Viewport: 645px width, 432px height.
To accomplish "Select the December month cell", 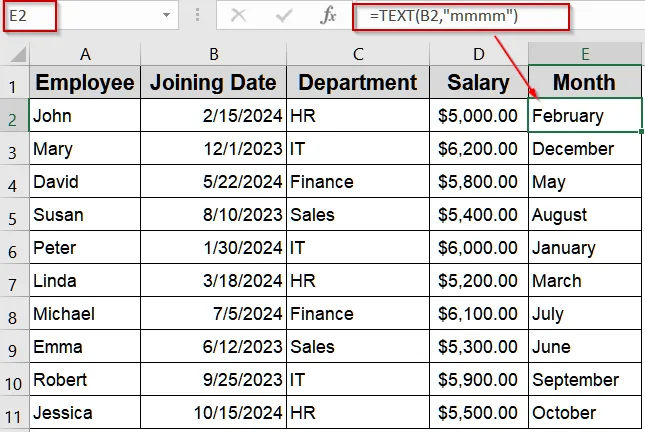I will click(585, 149).
